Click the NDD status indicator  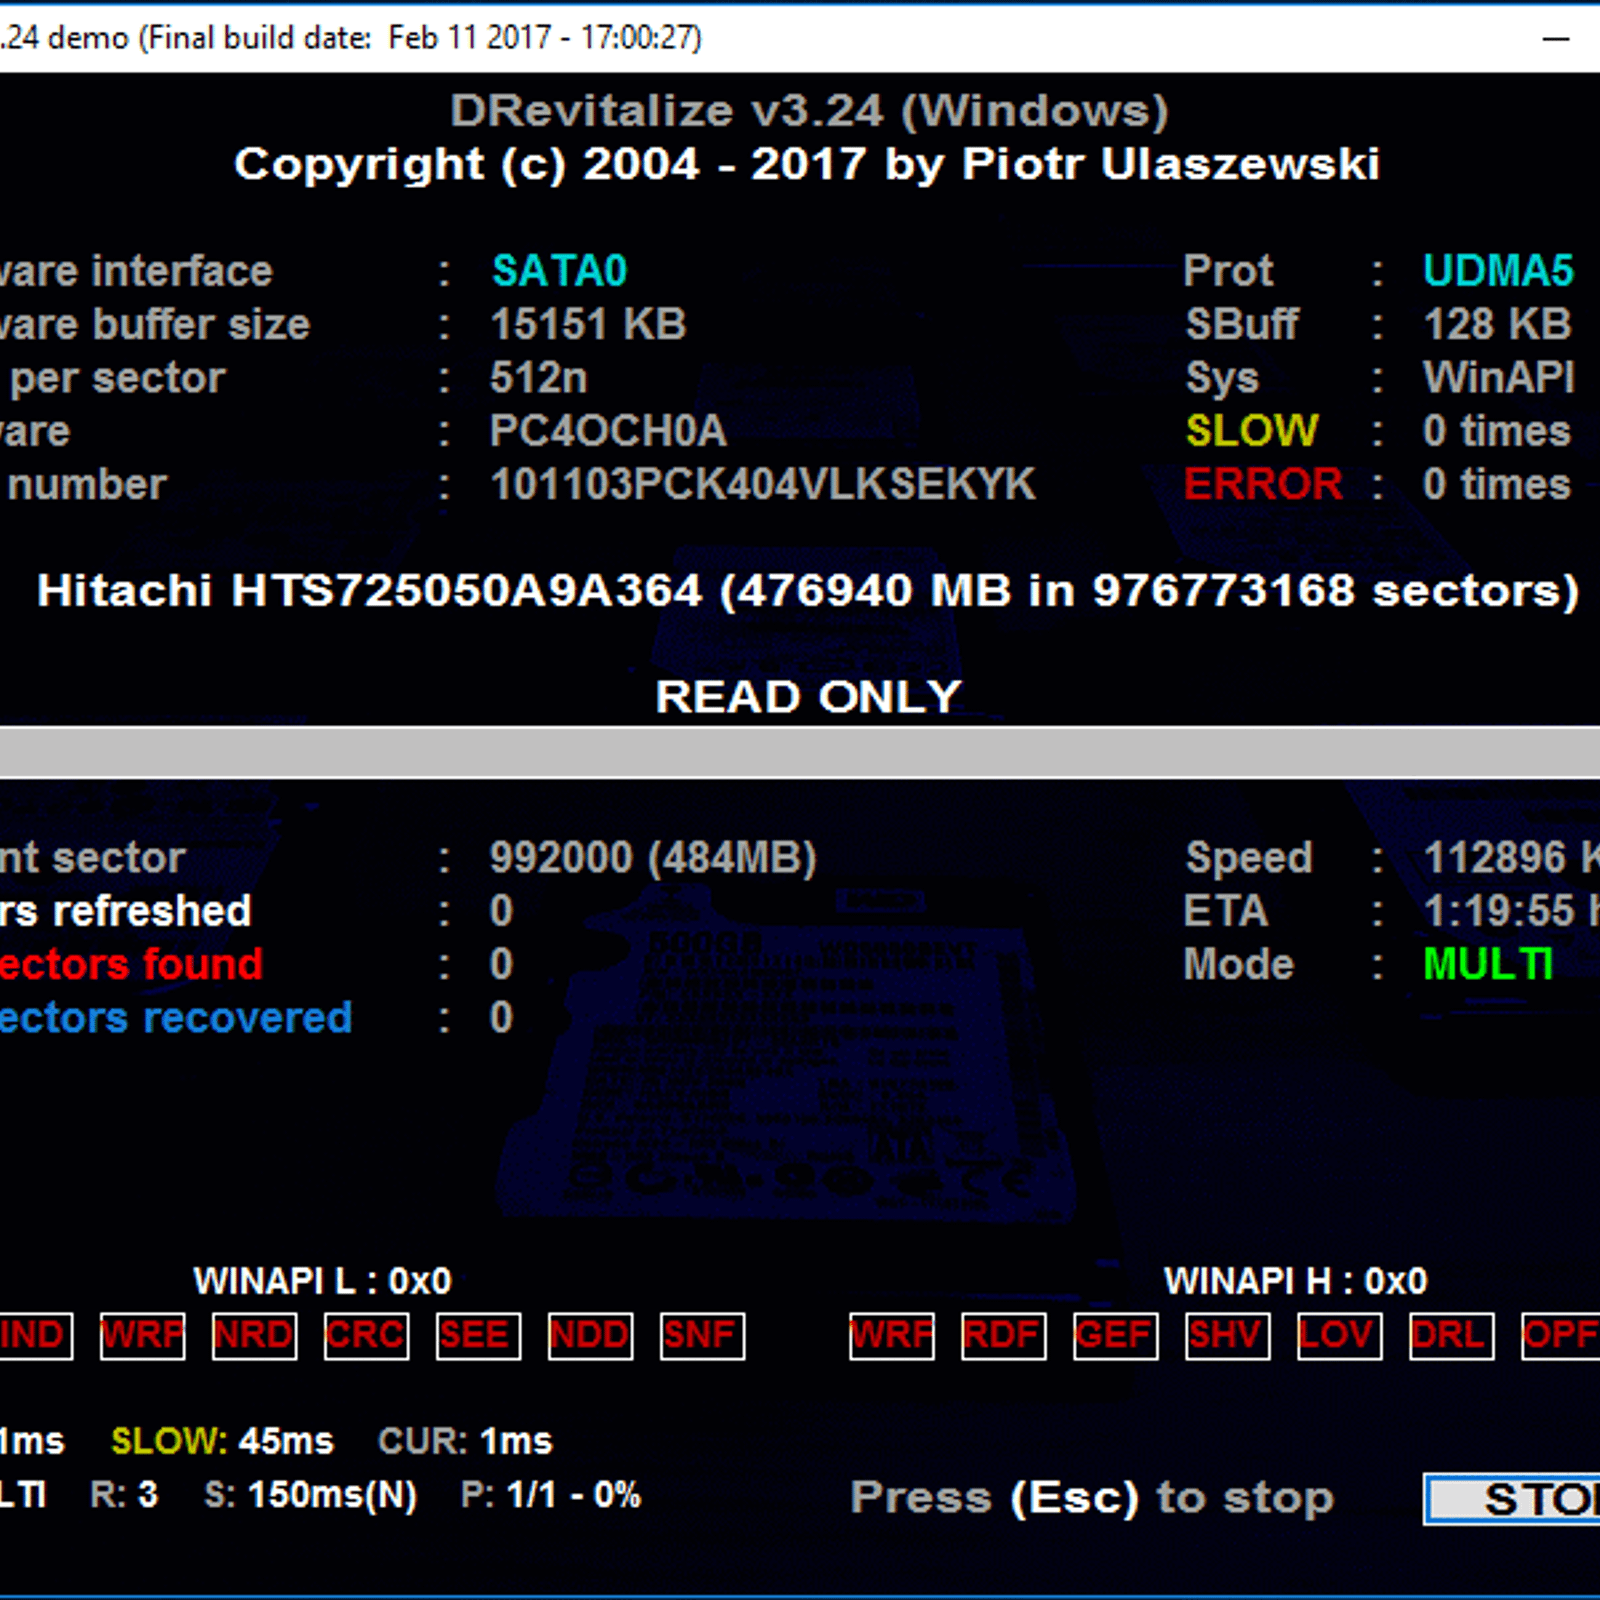point(591,1336)
